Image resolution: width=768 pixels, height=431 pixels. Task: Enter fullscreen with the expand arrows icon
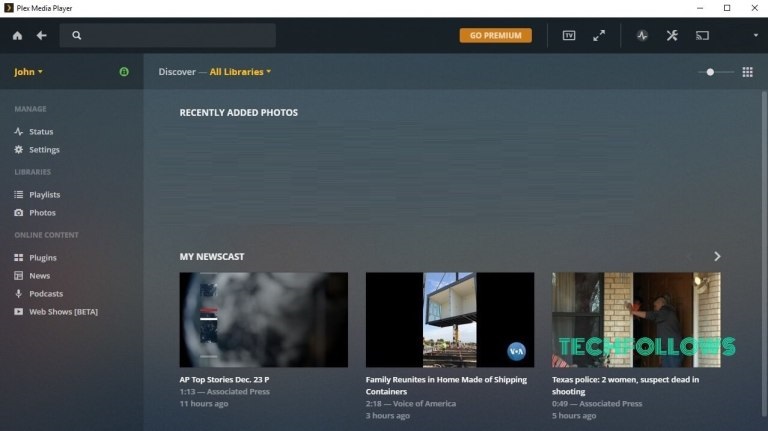pos(599,35)
